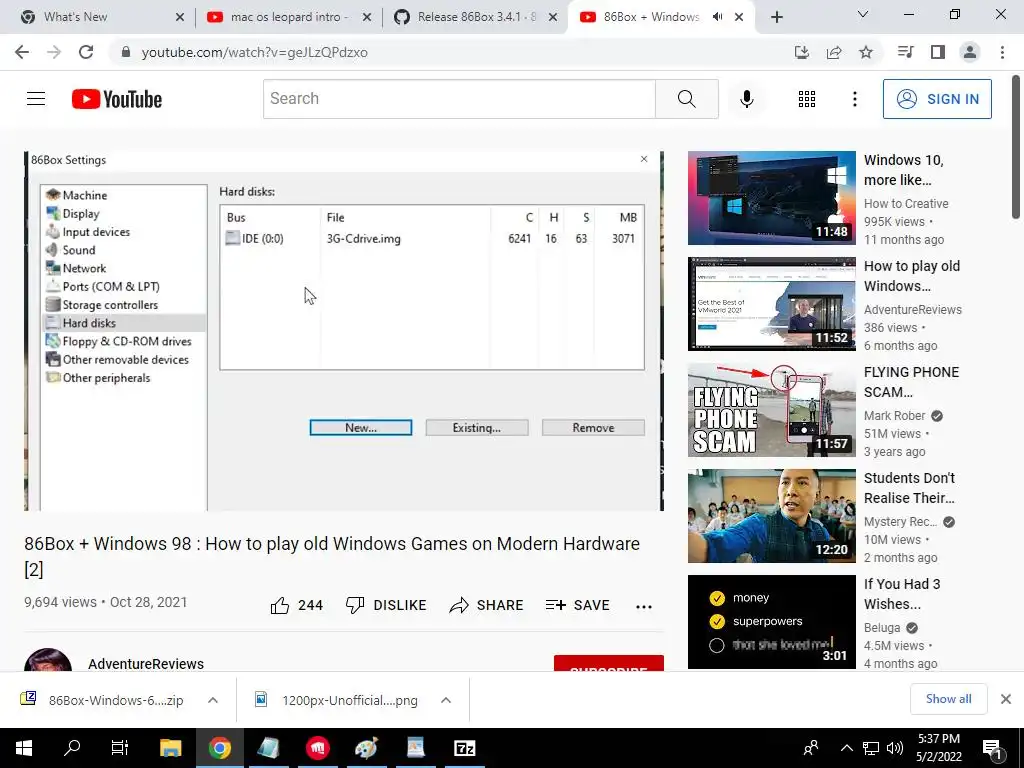Open Chrome profile avatar
The height and width of the screenshot is (768, 1024).
pyautogui.click(x=970, y=52)
